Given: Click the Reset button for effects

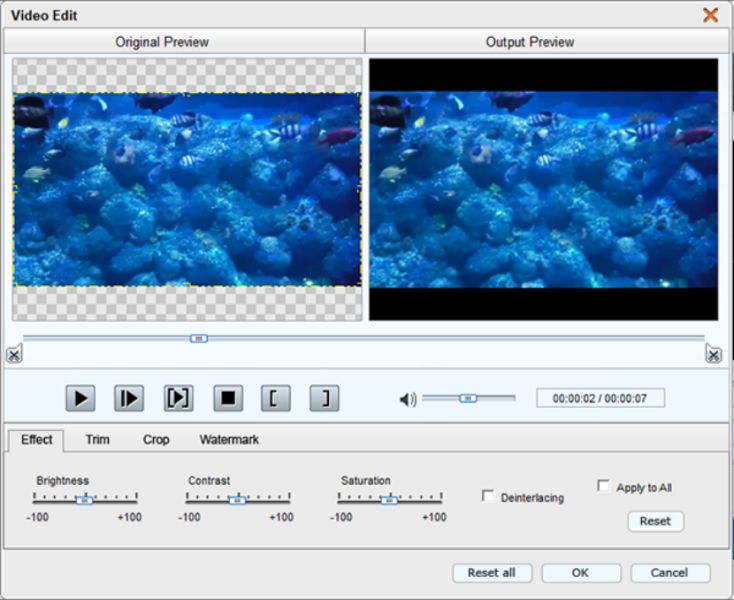Looking at the screenshot, I should pos(655,521).
